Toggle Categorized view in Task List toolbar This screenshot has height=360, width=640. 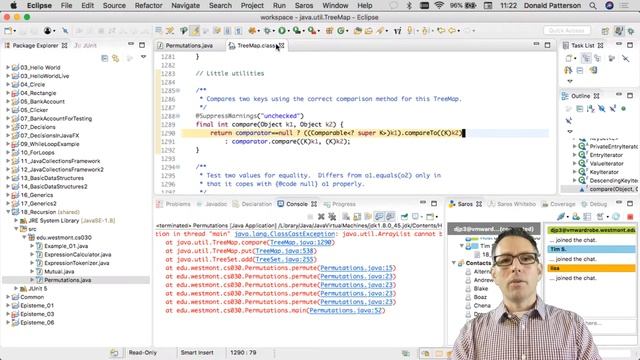pos(586,58)
